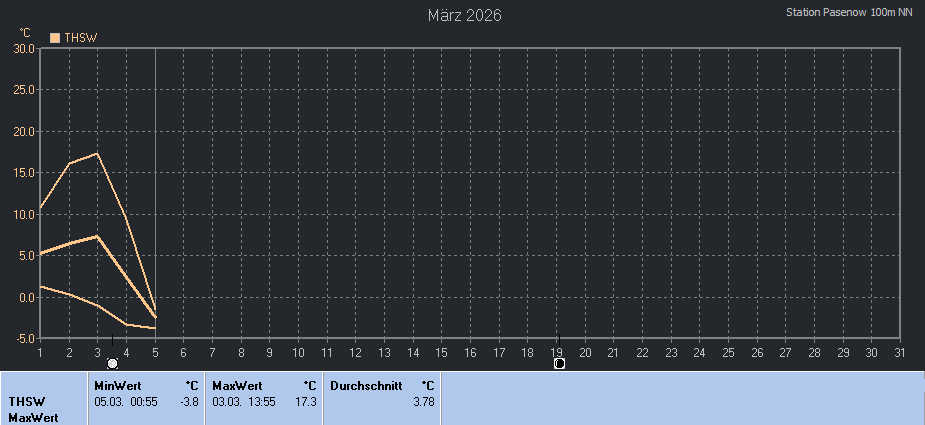
Task: Click the 30.0 label on the temperature axis
Action: tap(24, 48)
